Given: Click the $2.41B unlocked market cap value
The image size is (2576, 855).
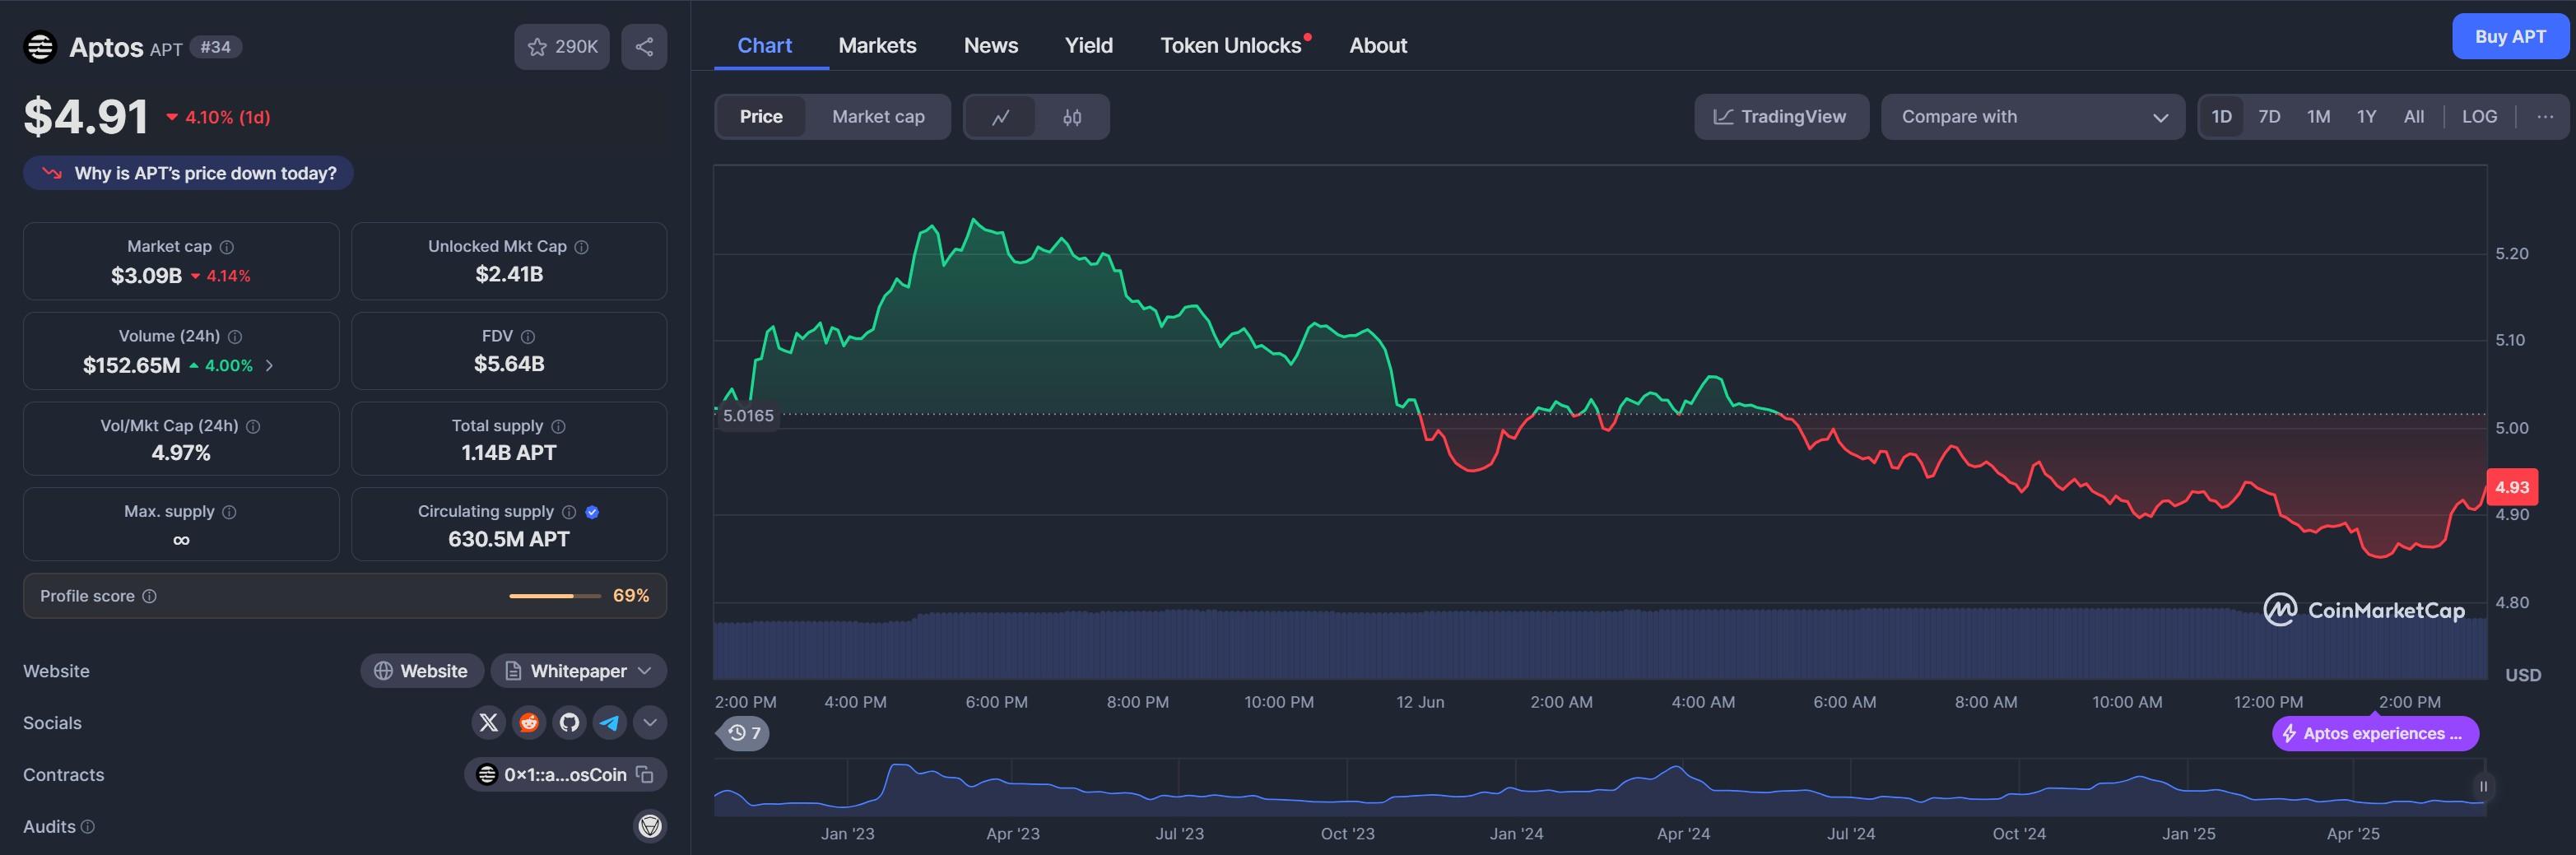Looking at the screenshot, I should [508, 274].
